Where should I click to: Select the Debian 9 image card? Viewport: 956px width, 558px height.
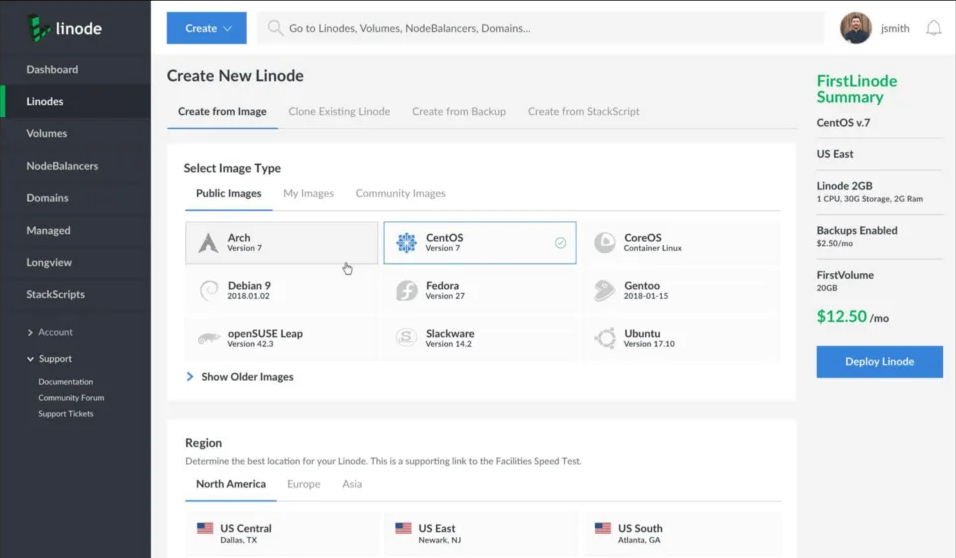[x=282, y=290]
